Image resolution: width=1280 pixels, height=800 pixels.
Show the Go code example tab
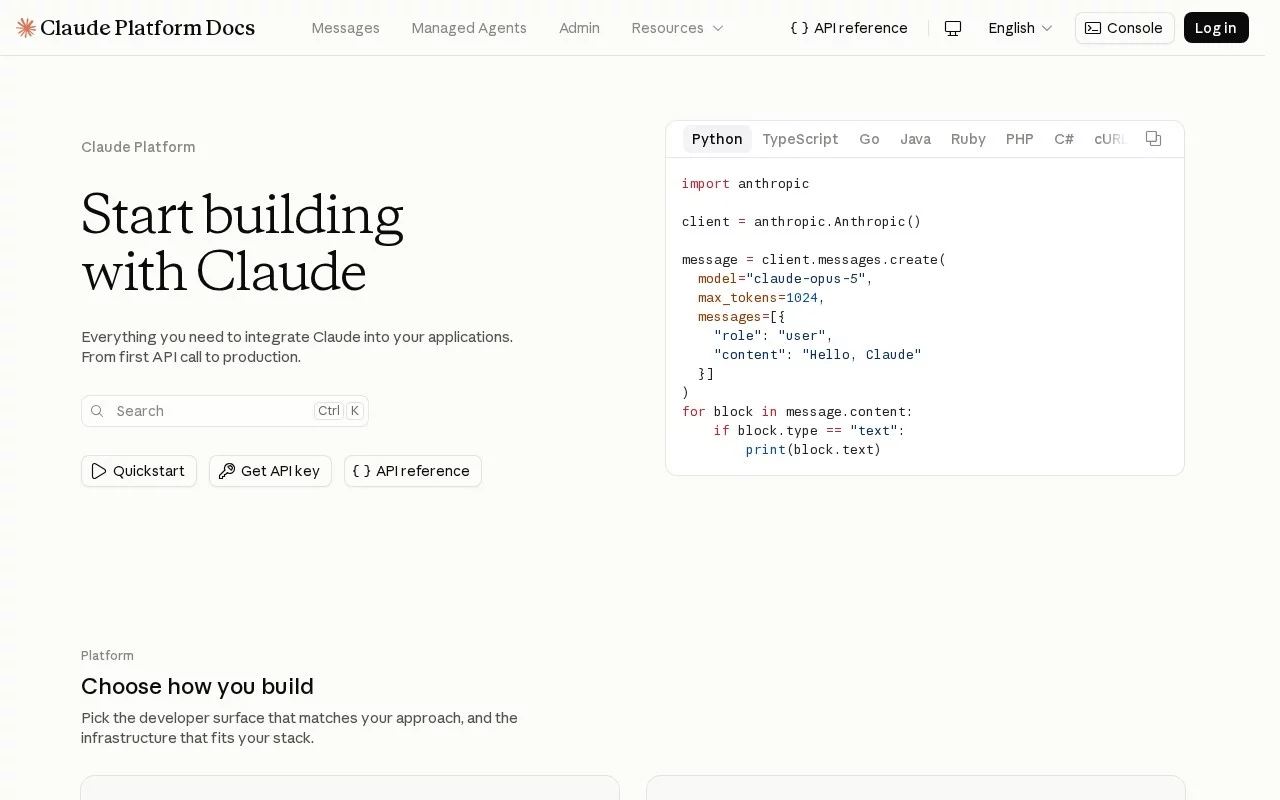869,139
